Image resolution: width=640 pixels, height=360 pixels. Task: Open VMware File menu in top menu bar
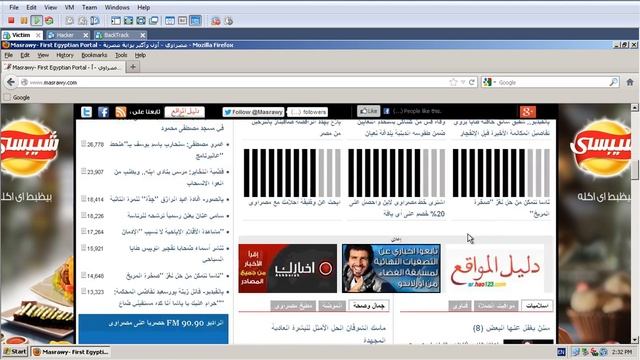pyautogui.click(x=14, y=7)
